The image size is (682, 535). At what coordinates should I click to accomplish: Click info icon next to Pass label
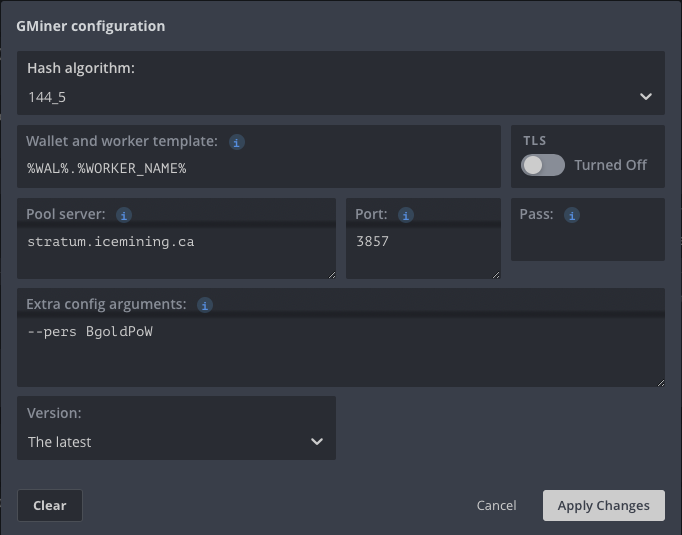point(572,215)
